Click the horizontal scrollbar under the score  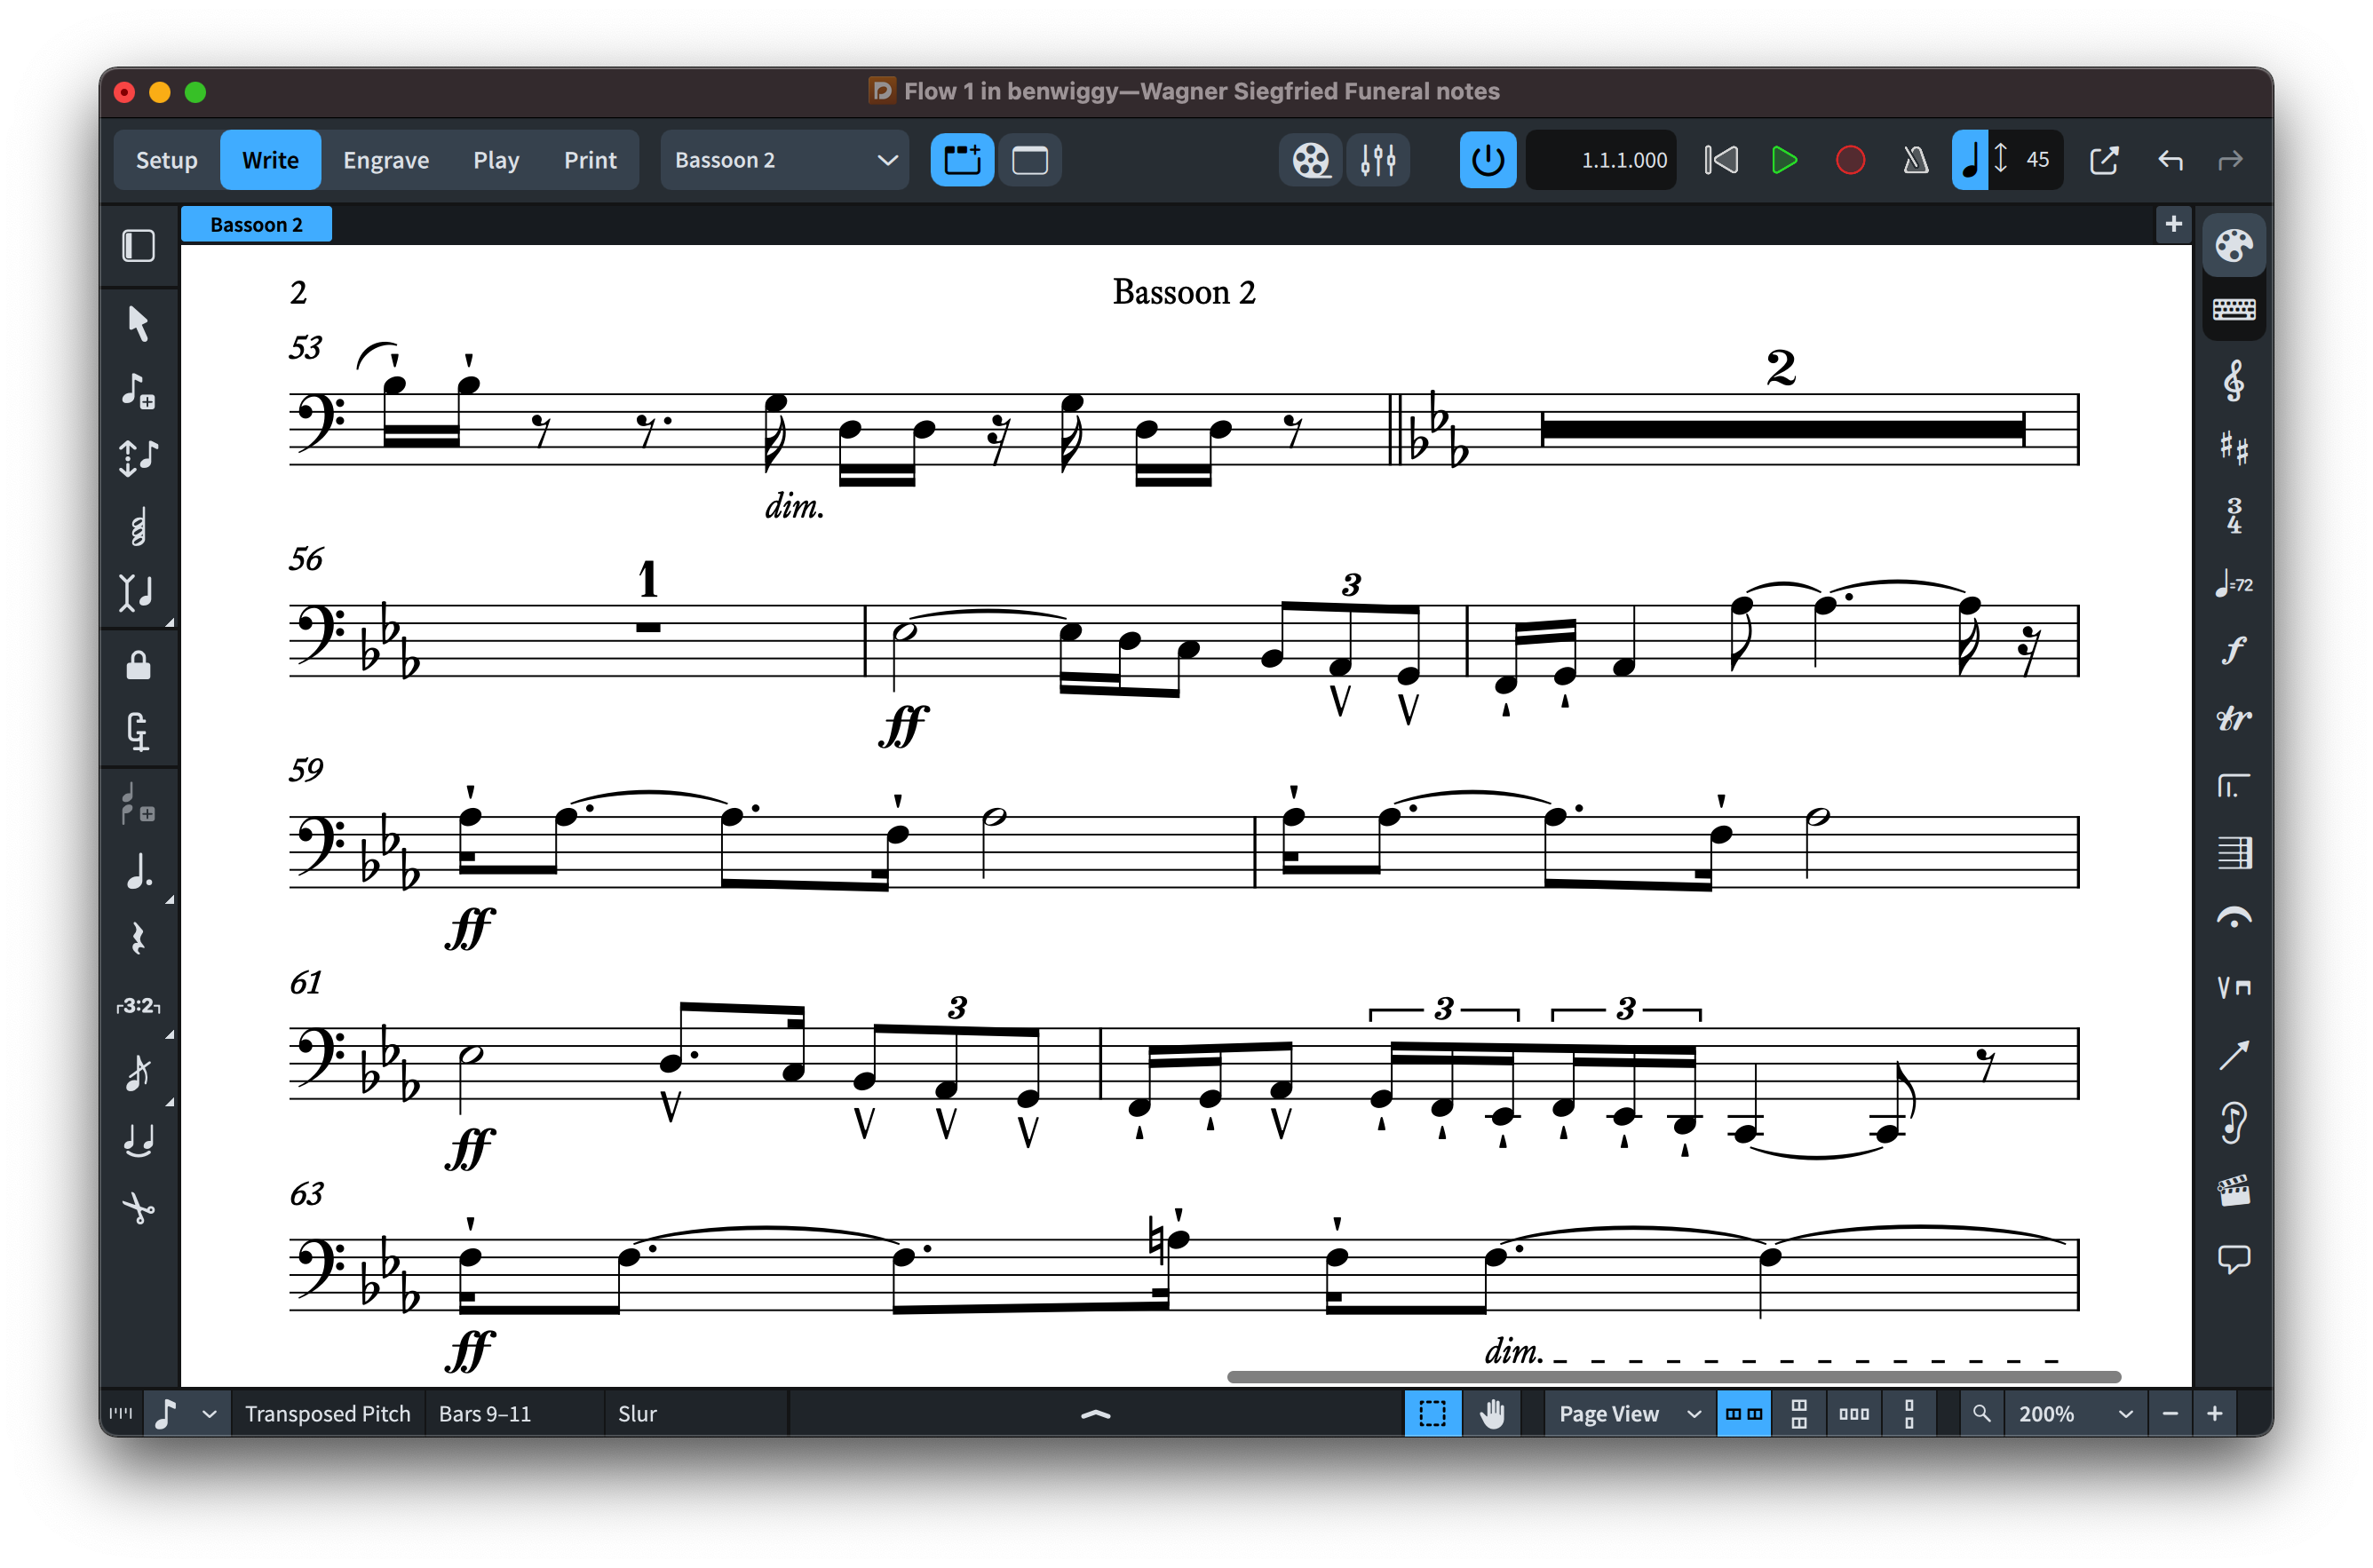tap(1673, 1377)
